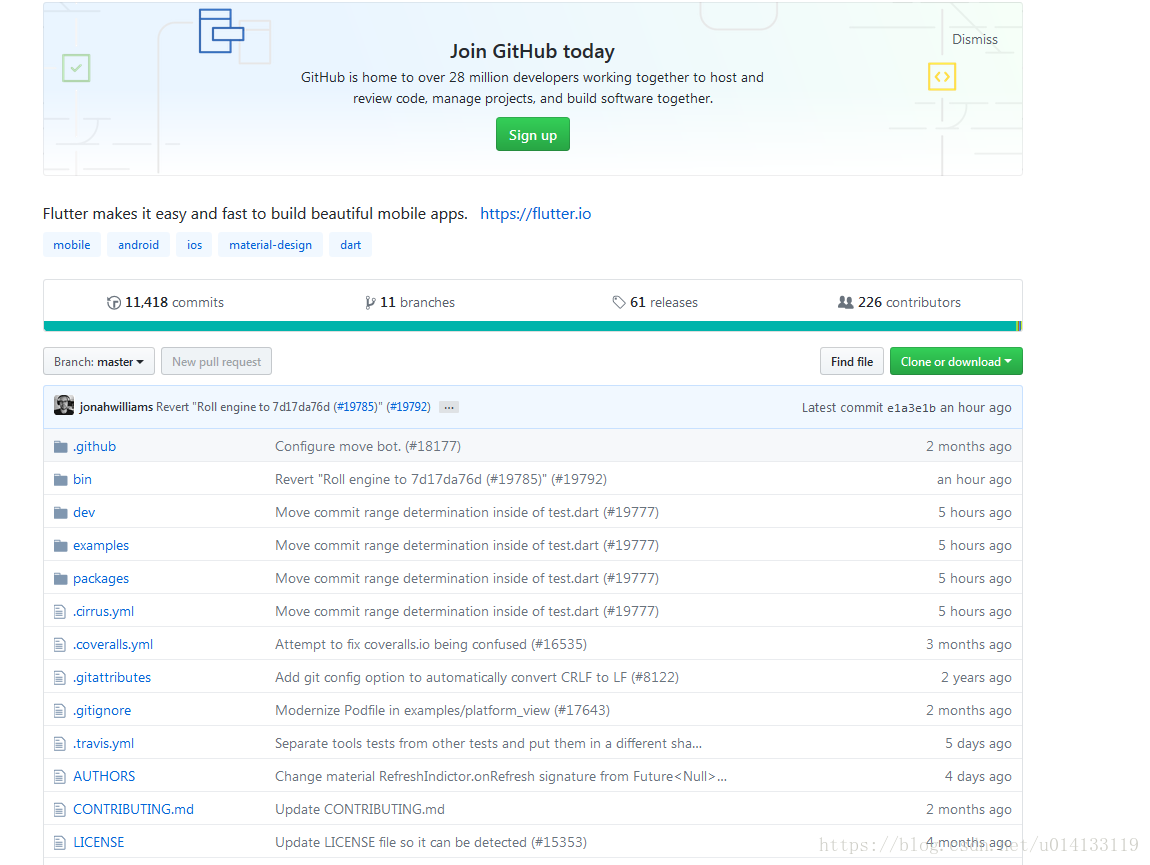Viewport: 1150px width, 865px height.
Task: Click the New pull request button
Action: click(216, 362)
